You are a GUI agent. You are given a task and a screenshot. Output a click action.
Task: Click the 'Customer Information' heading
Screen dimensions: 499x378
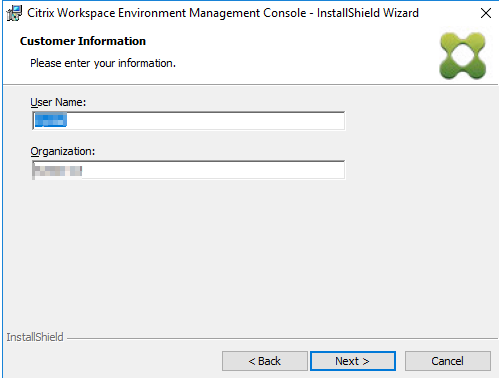[x=83, y=41]
